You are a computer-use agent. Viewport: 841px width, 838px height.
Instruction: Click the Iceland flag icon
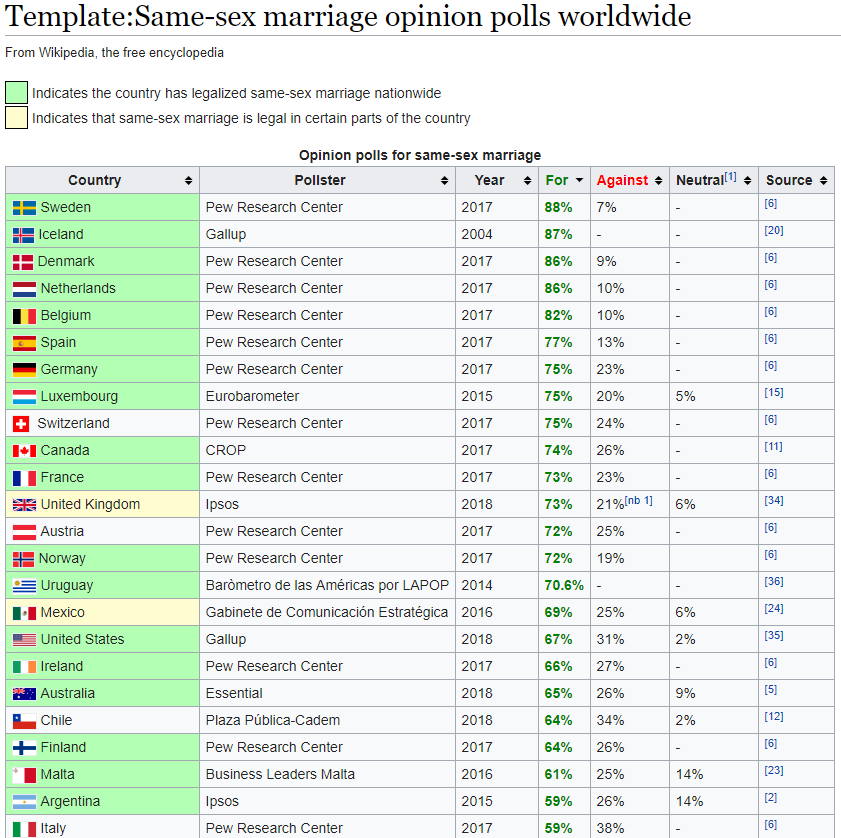click(23, 233)
